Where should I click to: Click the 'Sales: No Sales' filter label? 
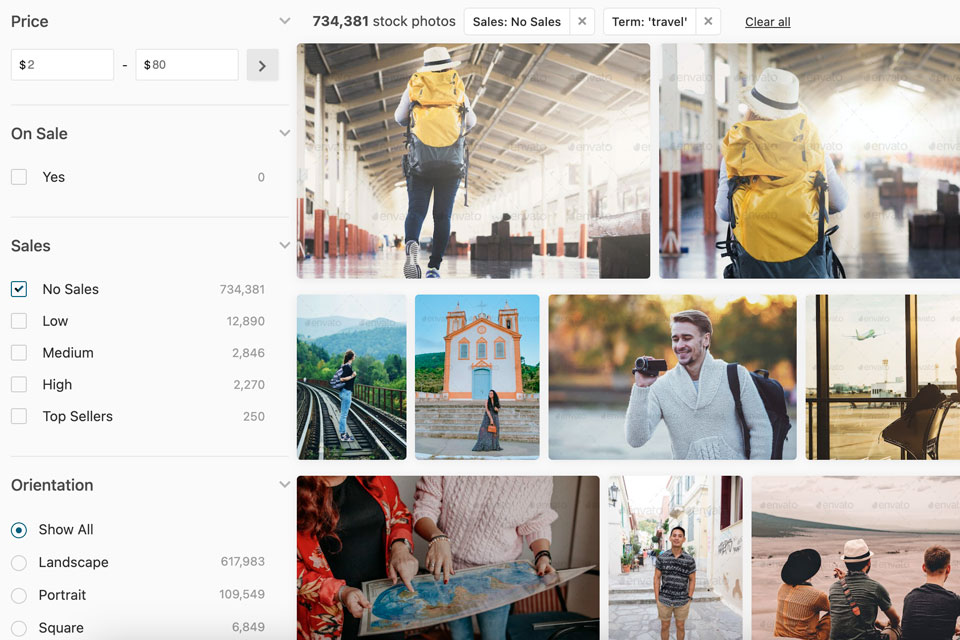(x=517, y=22)
